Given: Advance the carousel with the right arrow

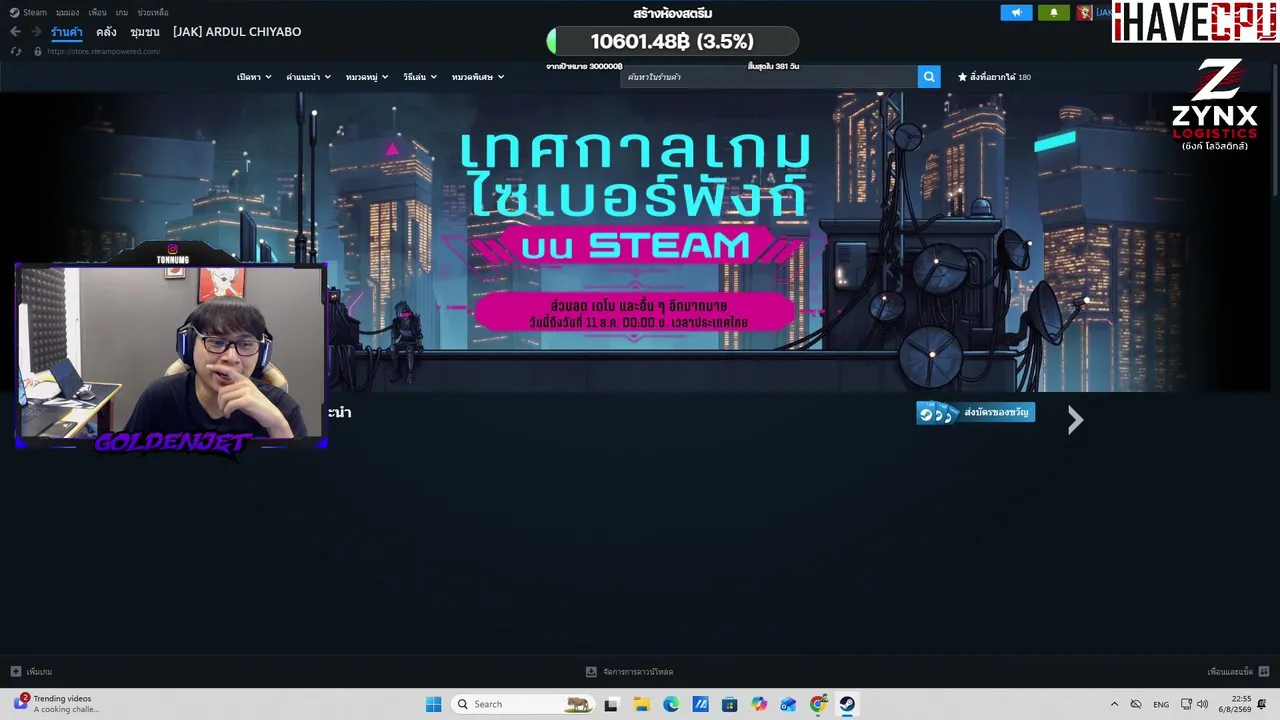Looking at the screenshot, I should pos(1075,420).
